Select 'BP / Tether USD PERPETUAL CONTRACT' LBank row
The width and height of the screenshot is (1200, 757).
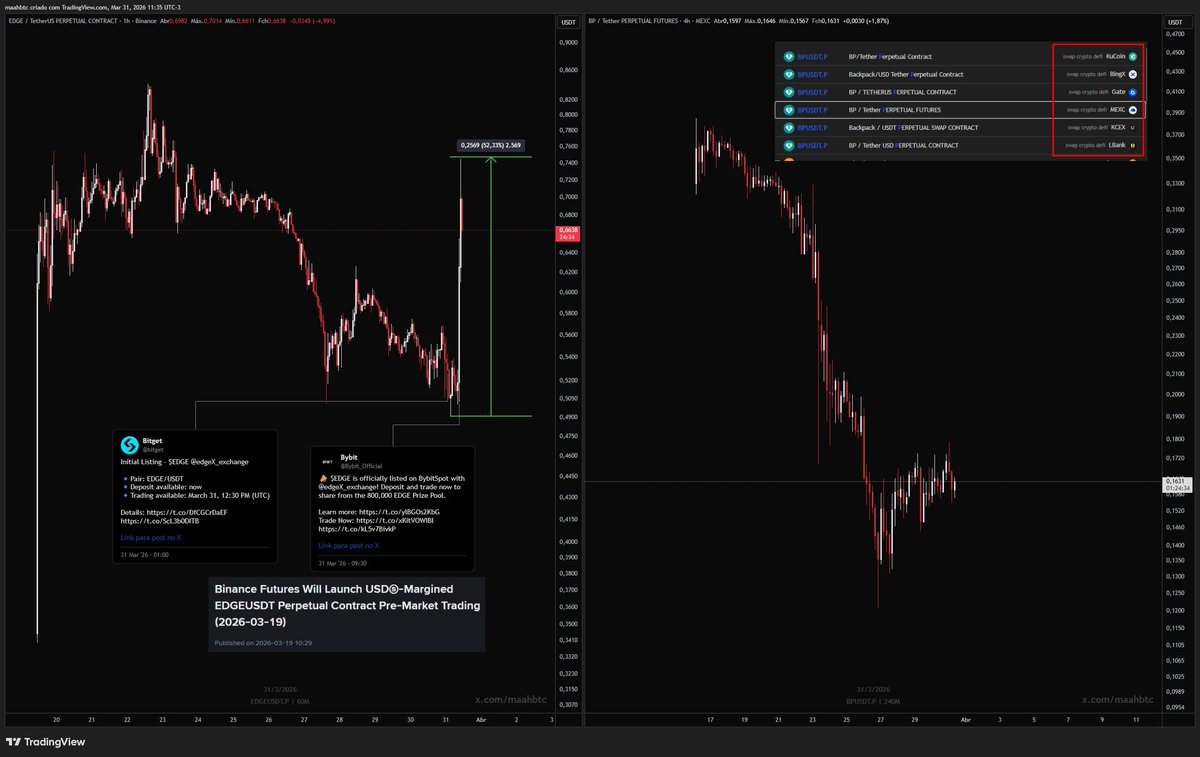tap(960, 145)
